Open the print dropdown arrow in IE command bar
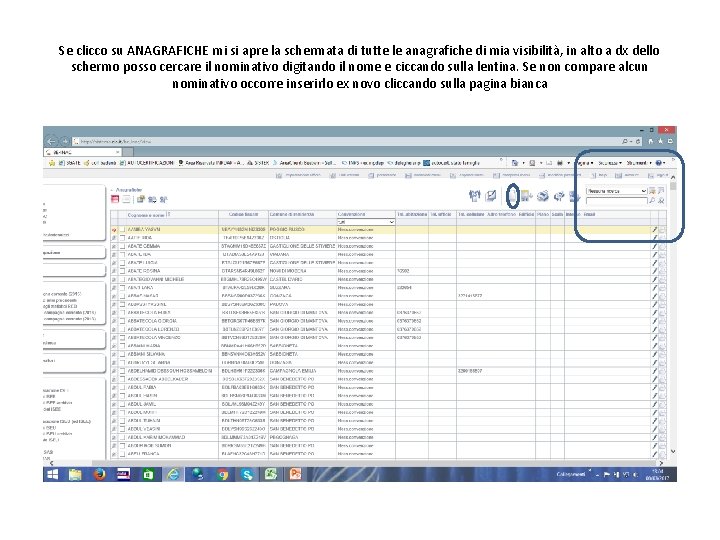Image resolution: width=720 pixels, height=540 pixels. (x=568, y=163)
